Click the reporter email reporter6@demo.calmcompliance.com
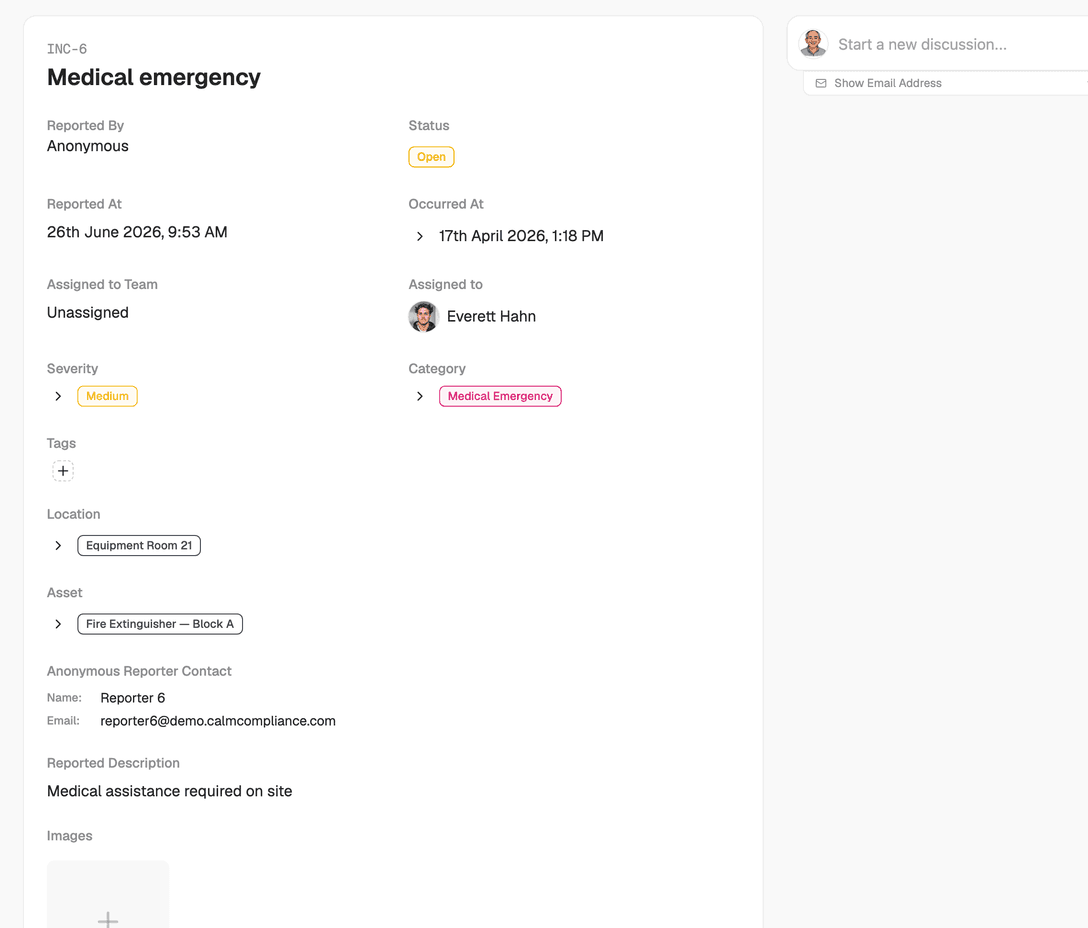 tap(218, 721)
